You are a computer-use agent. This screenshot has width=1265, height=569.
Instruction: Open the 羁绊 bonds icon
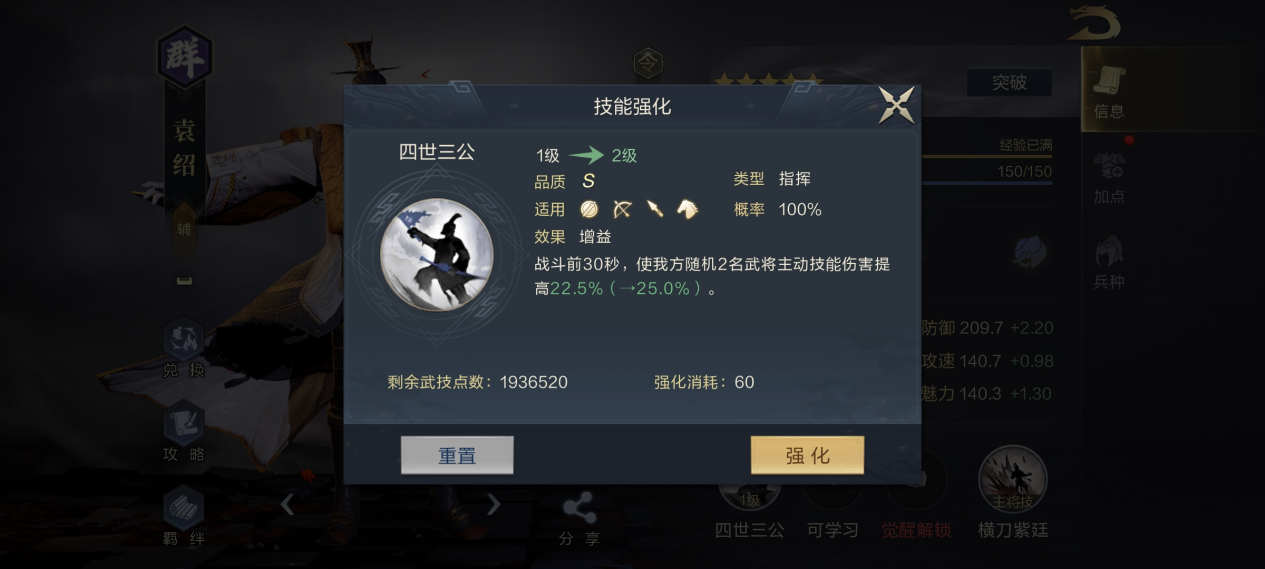[x=184, y=516]
